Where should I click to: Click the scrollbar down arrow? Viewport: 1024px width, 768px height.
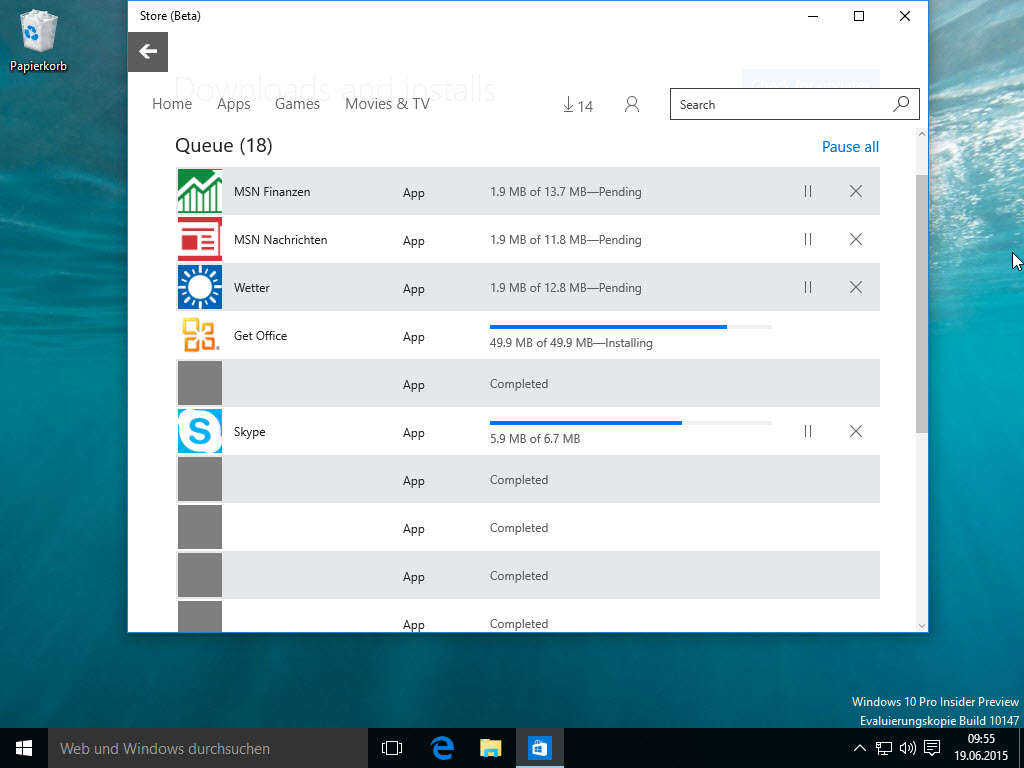pyautogui.click(x=922, y=626)
